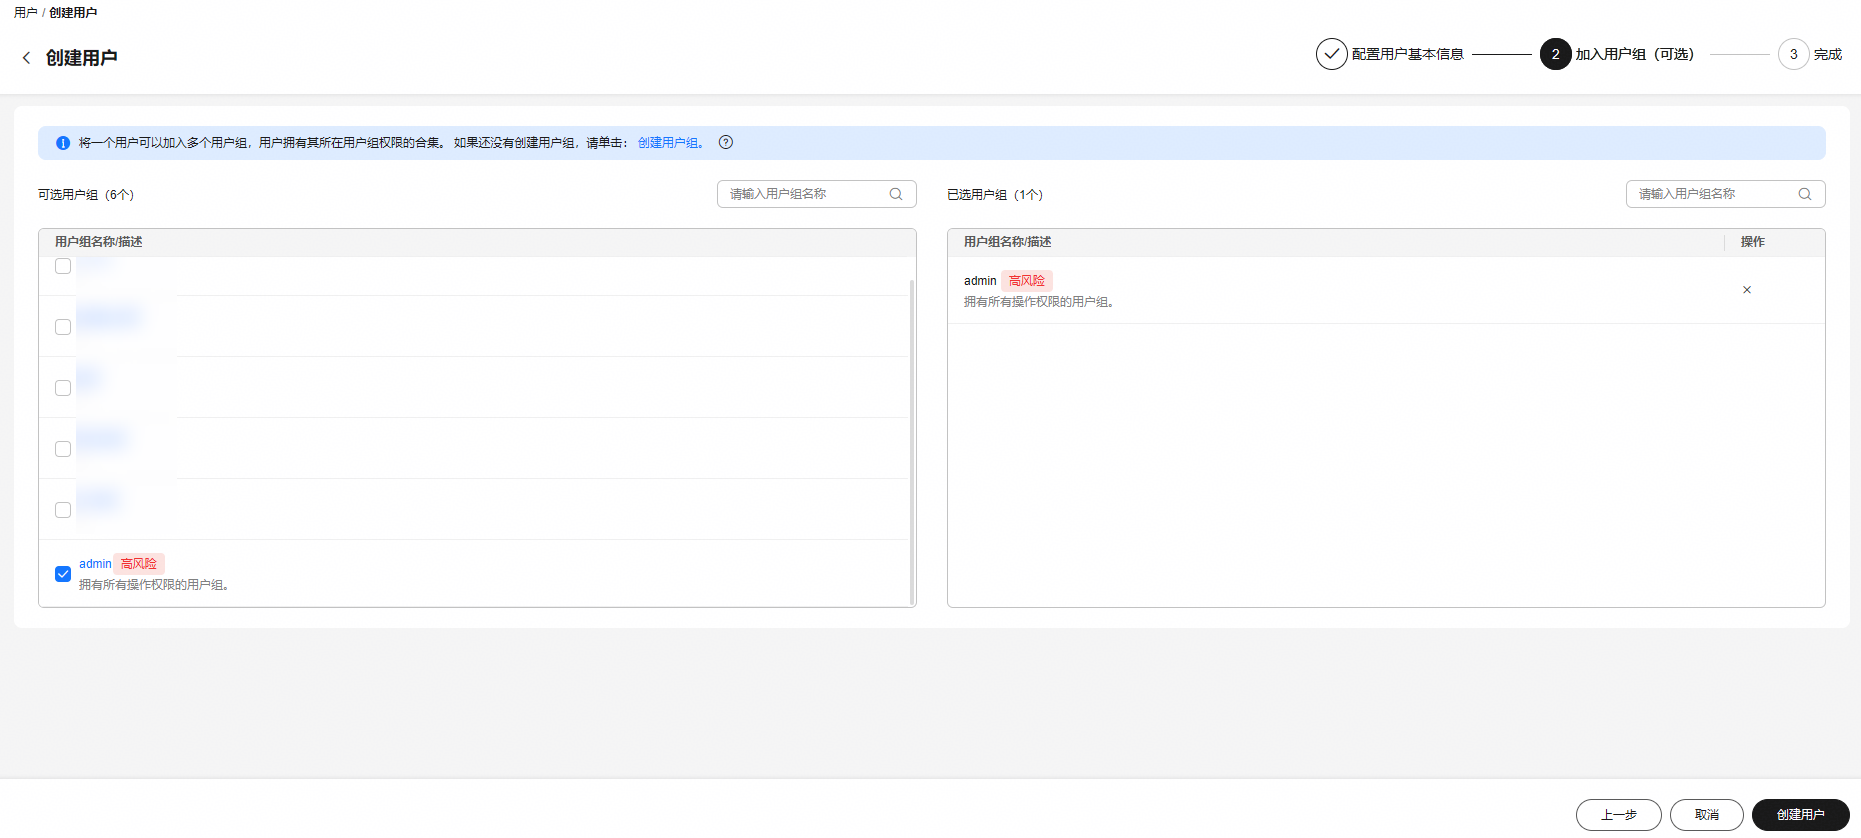This screenshot has height=838, width=1861.
Task: Click the checkmark step icon for 配置用户基本信息
Action: click(1331, 54)
